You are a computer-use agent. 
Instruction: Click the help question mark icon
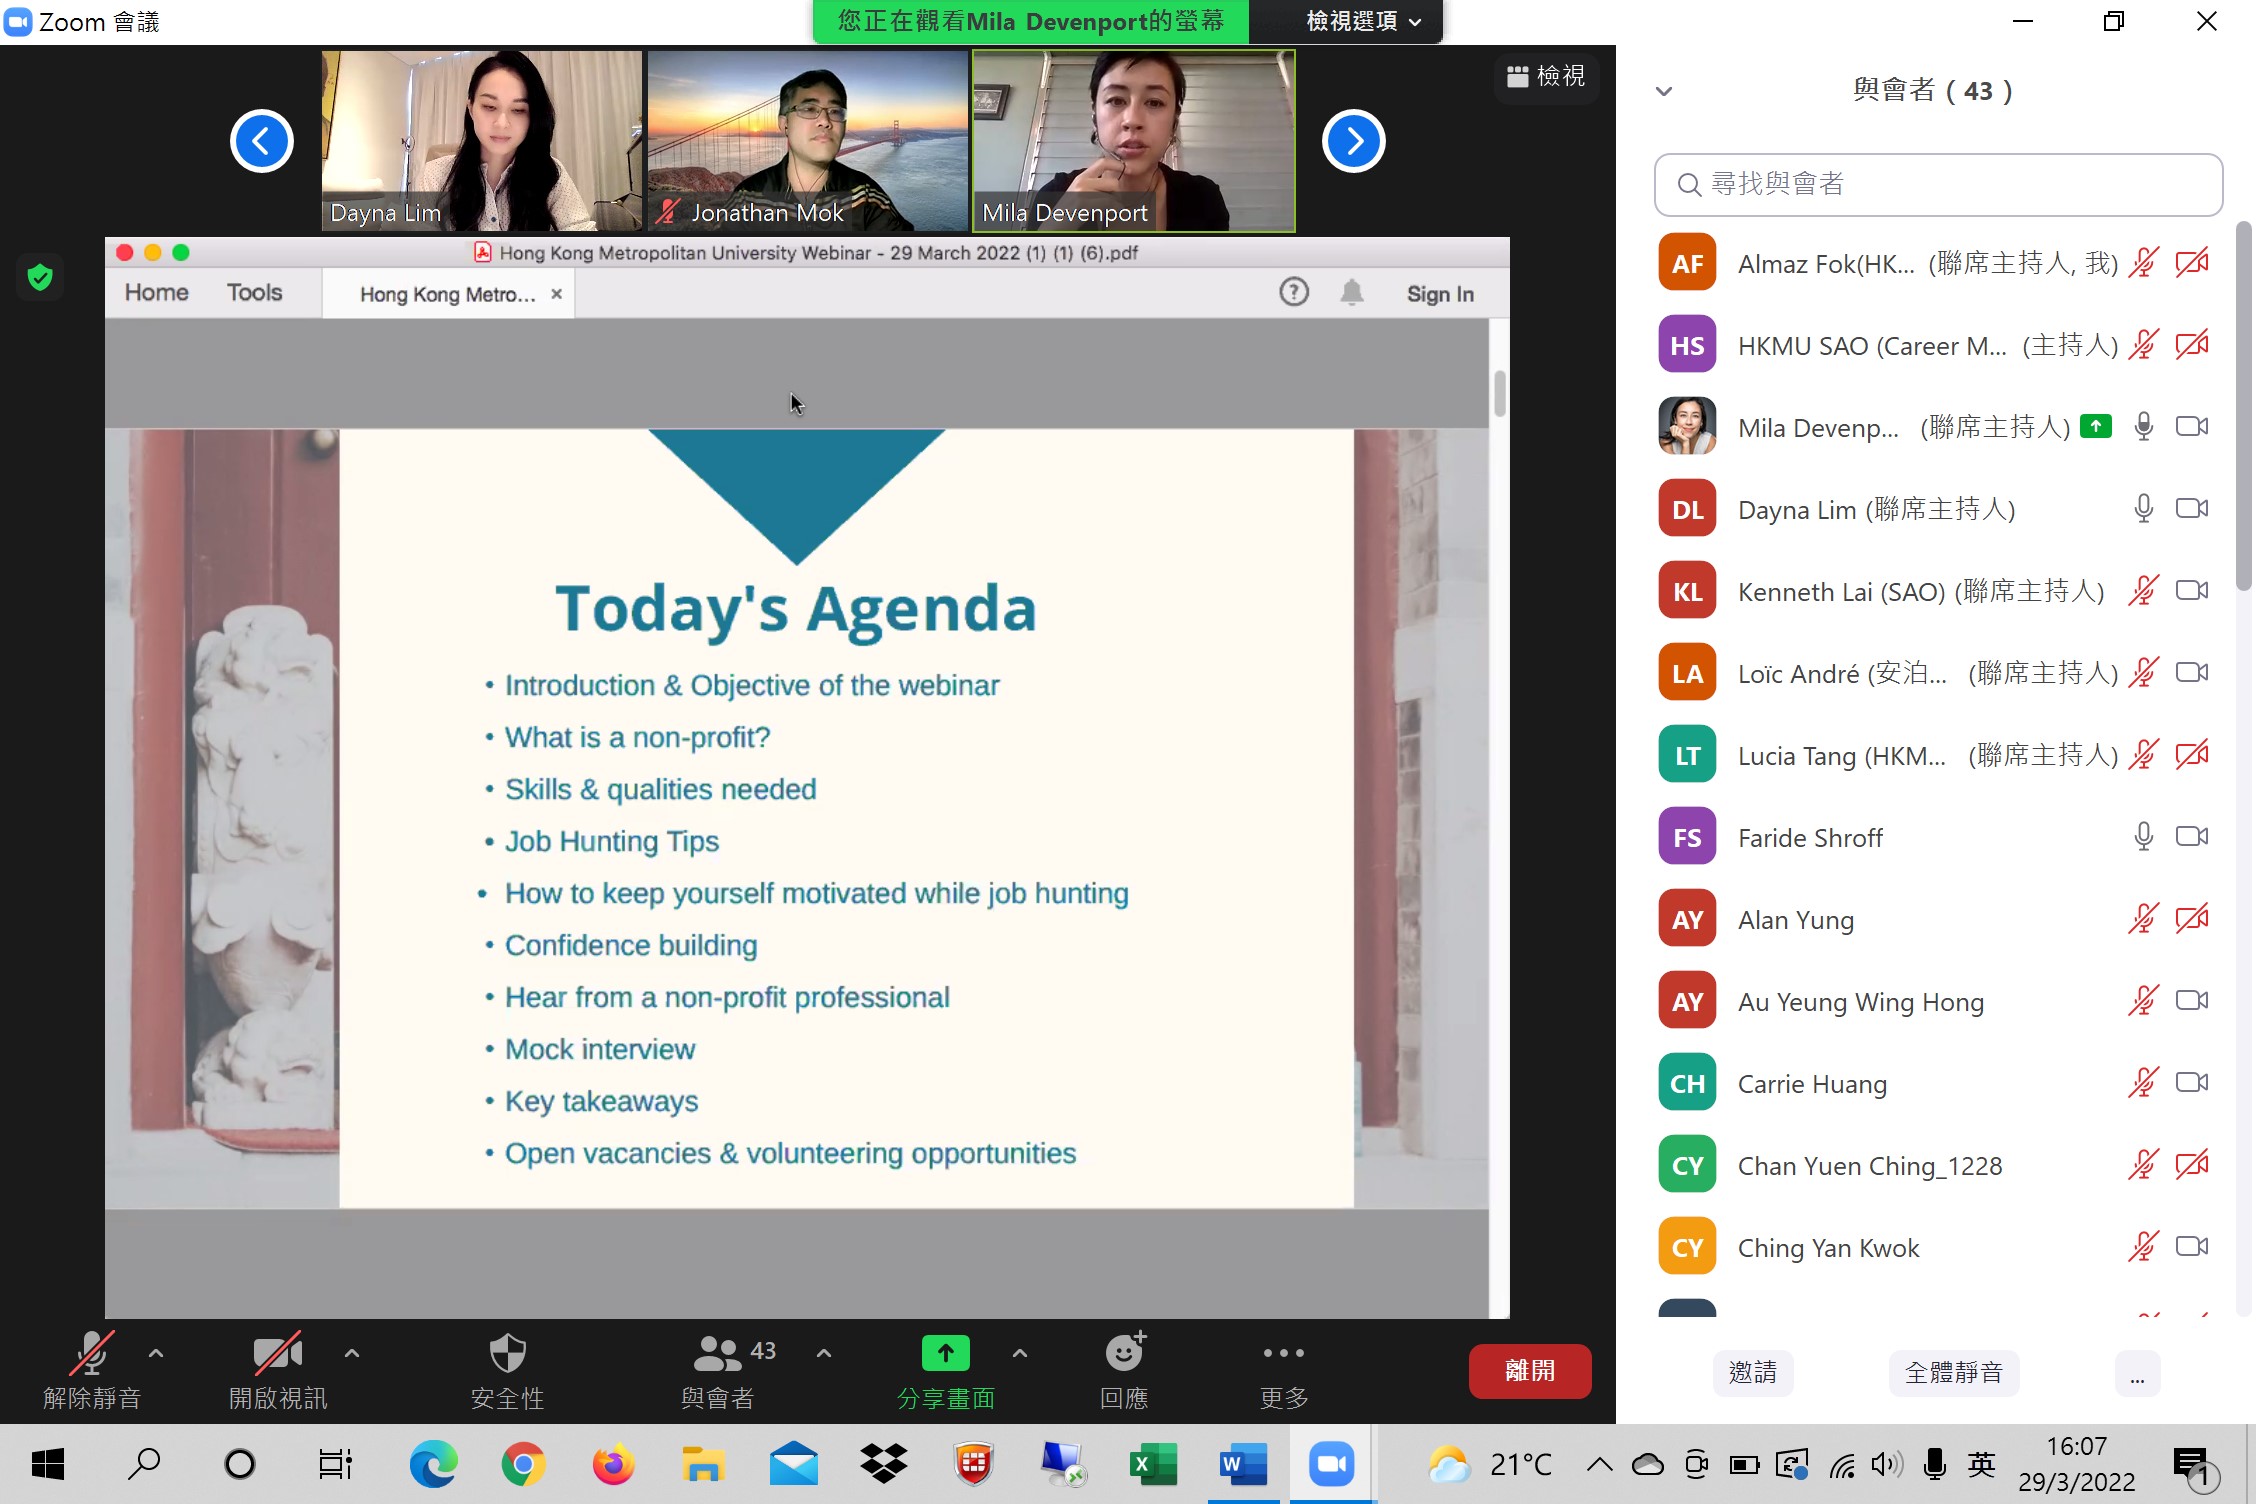[1294, 292]
